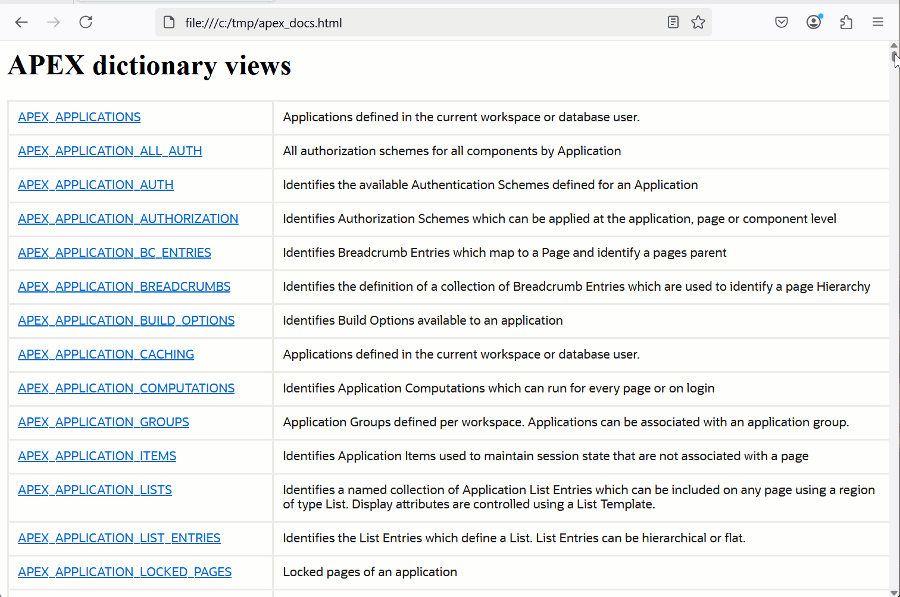Open the hamburger application menu
Screen dimensions: 900x597
click(x=878, y=22)
